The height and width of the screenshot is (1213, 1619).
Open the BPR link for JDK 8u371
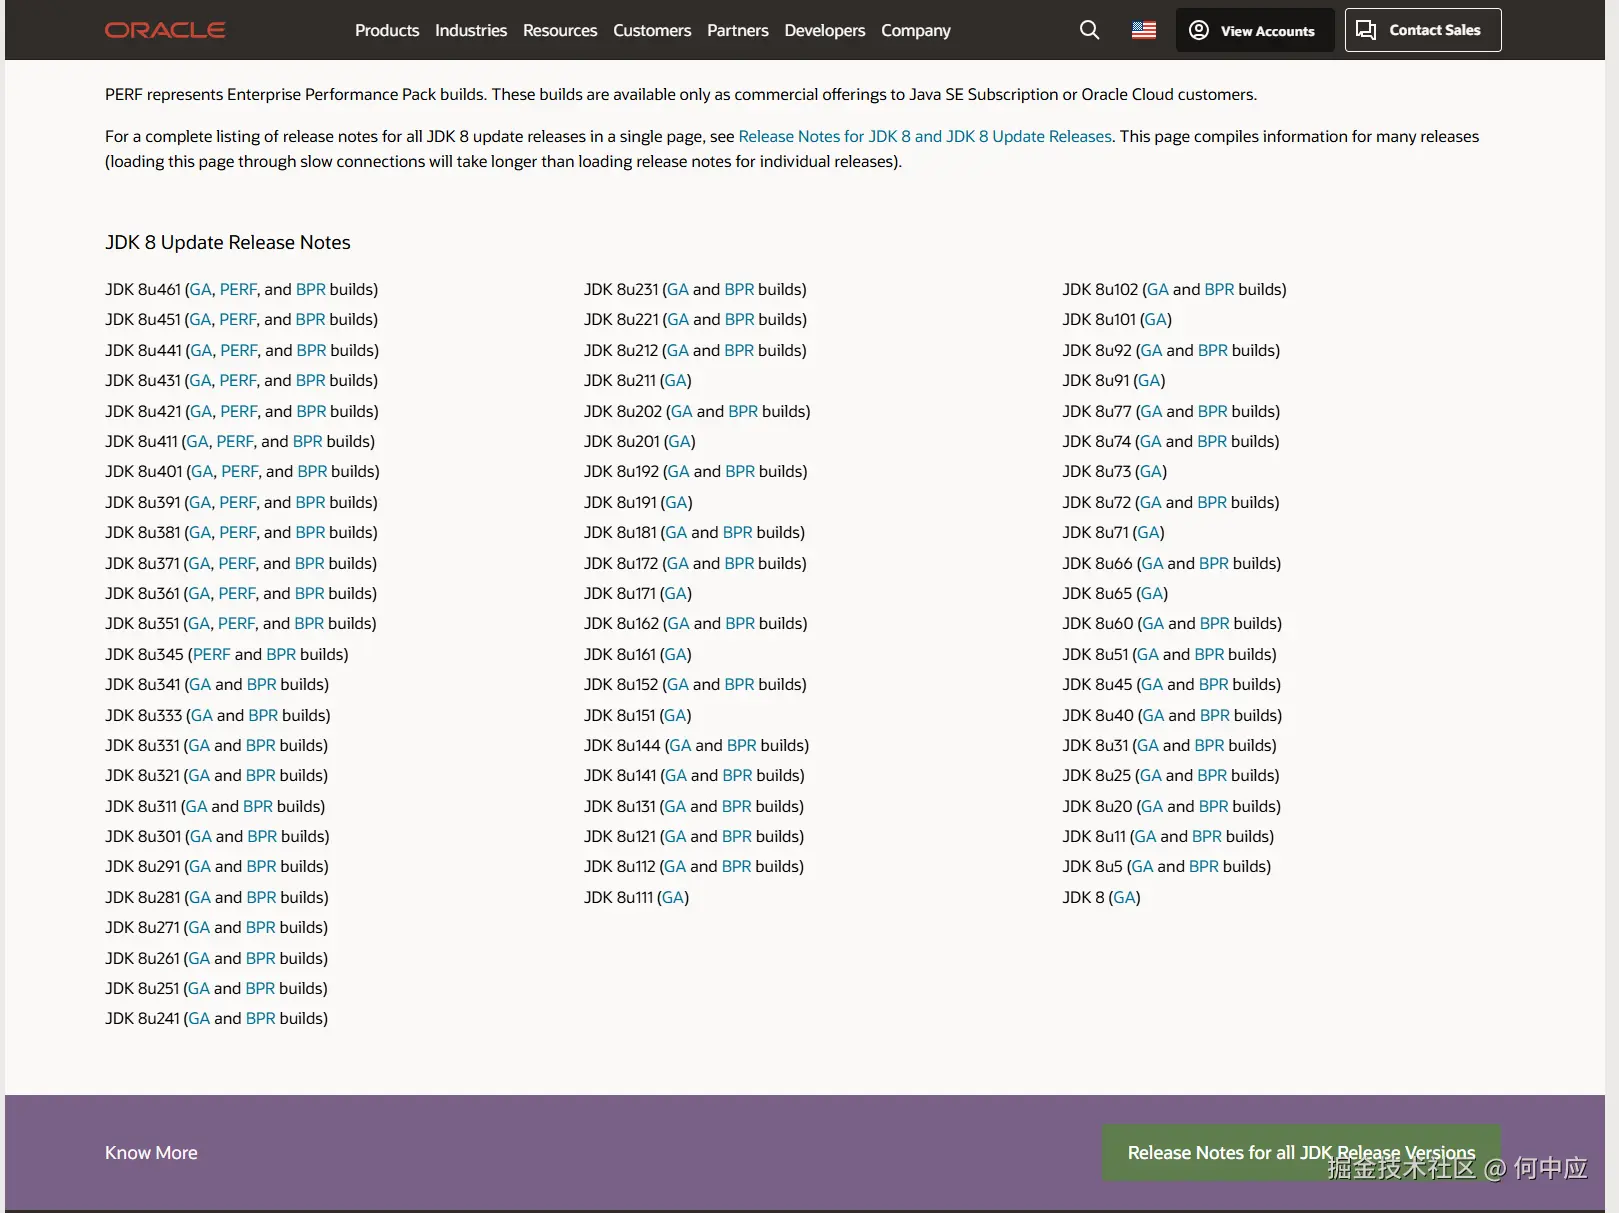click(310, 563)
